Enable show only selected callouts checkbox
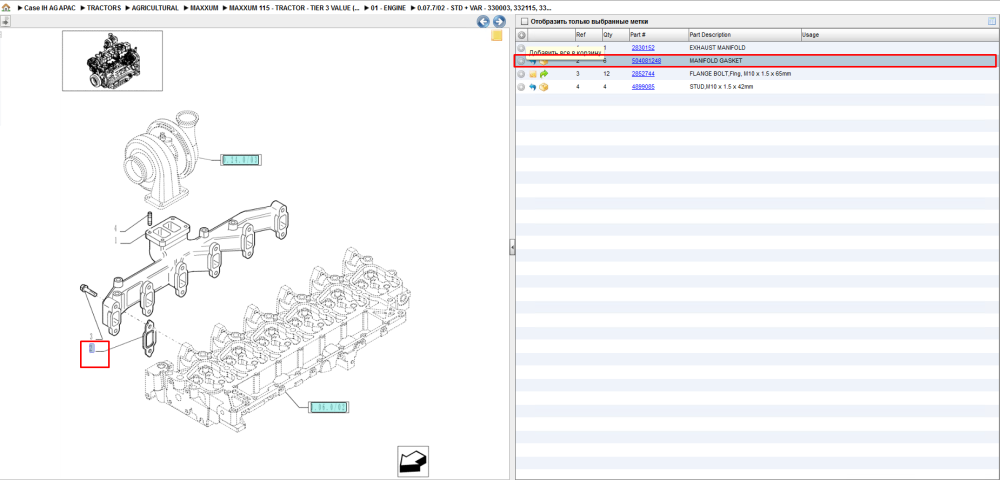The image size is (1000, 480). pyautogui.click(x=524, y=22)
